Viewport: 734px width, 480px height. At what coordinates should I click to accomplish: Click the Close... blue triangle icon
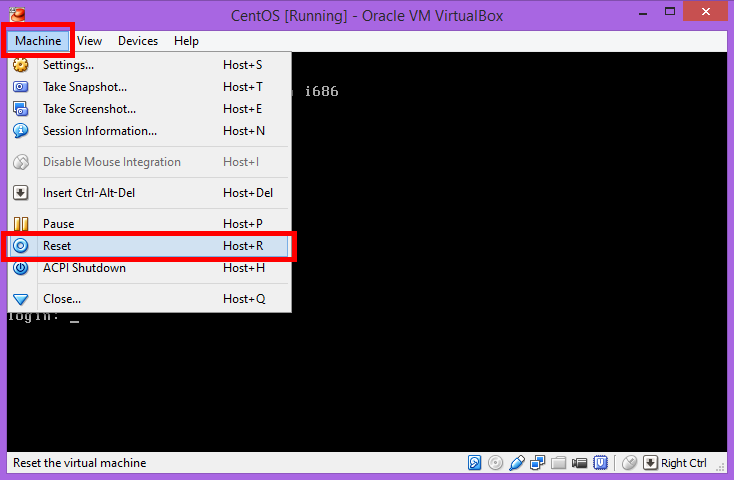pos(21,299)
